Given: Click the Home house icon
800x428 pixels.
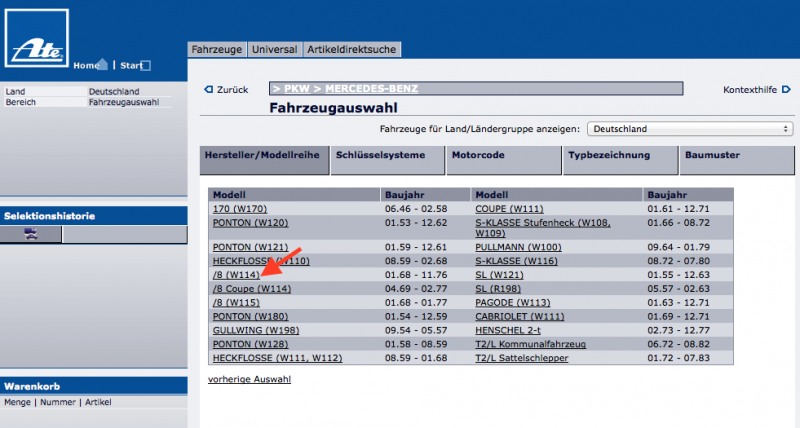Looking at the screenshot, I should tap(102, 65).
